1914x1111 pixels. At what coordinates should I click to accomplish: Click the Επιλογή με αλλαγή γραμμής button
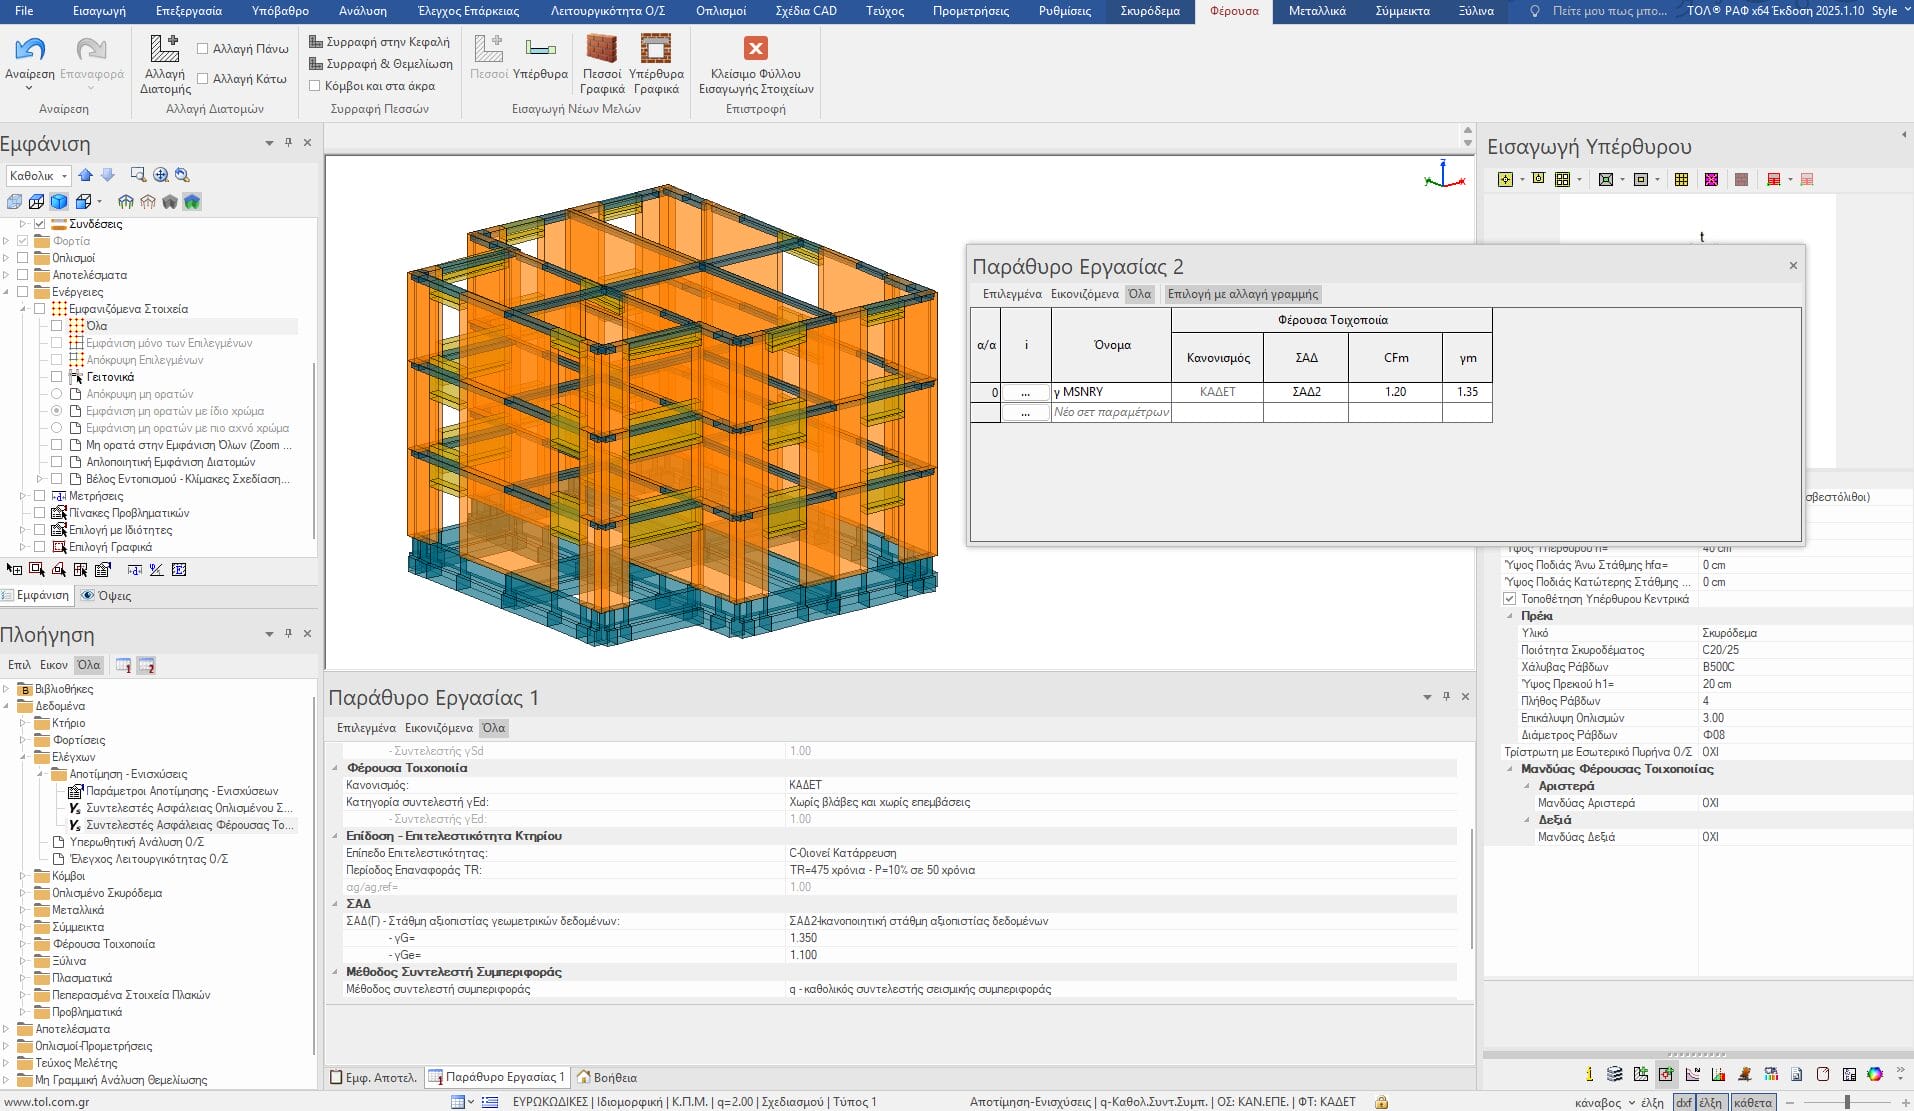click(1242, 294)
